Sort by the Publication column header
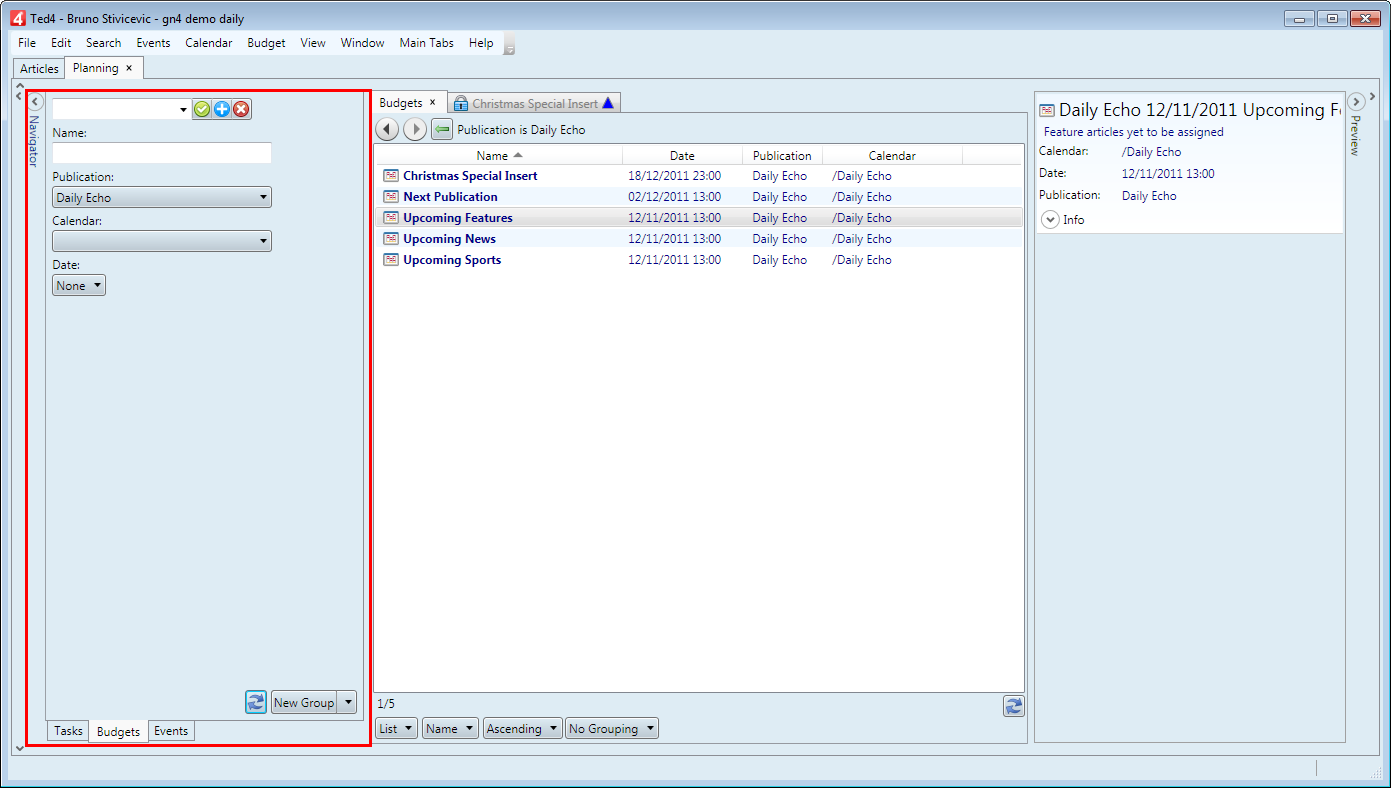The width and height of the screenshot is (1391, 788). coord(782,155)
